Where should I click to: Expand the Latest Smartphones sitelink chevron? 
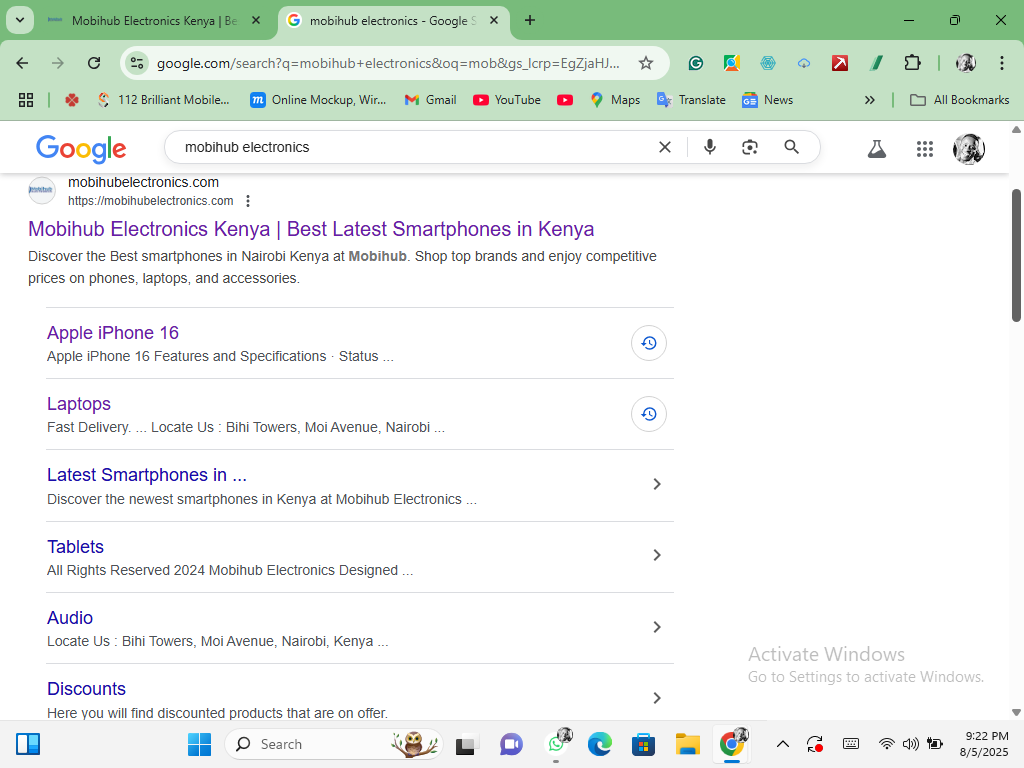[x=657, y=484]
